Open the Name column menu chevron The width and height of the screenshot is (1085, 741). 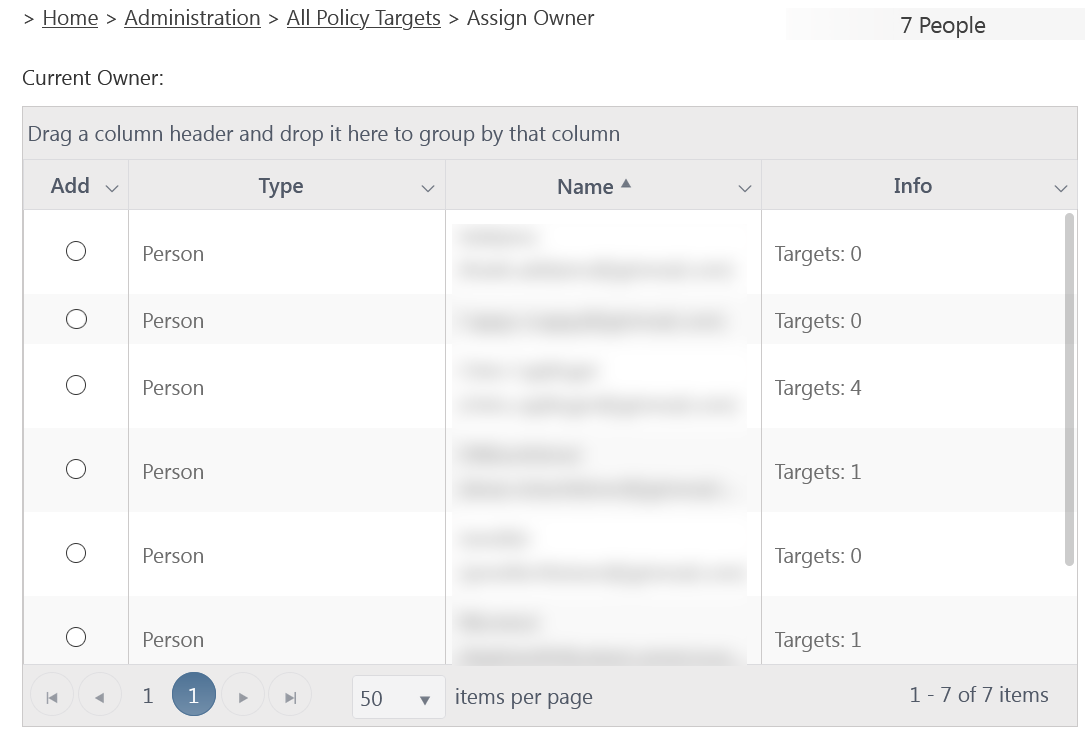coord(744,188)
